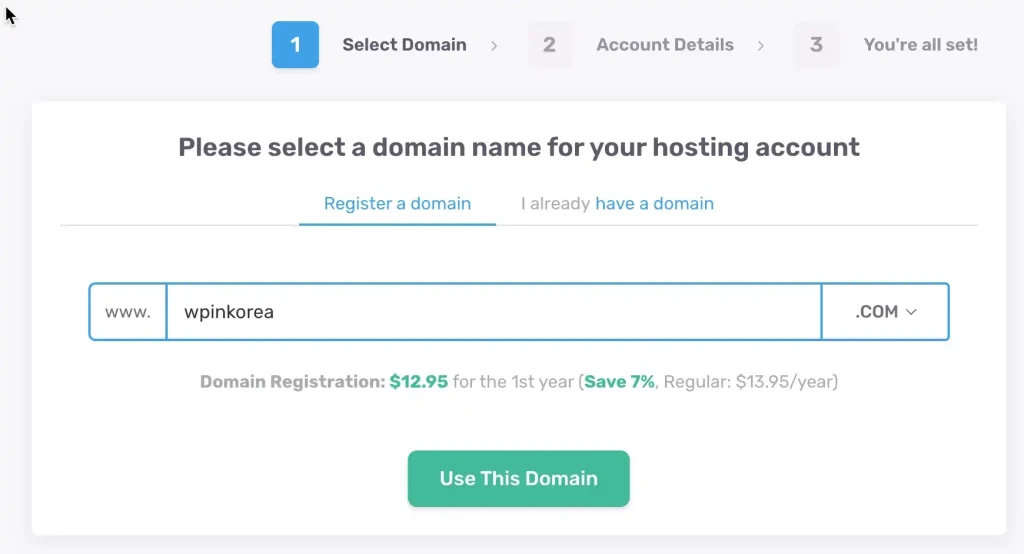
Task: Click the Regular: $13.95/year text
Action: (750, 382)
